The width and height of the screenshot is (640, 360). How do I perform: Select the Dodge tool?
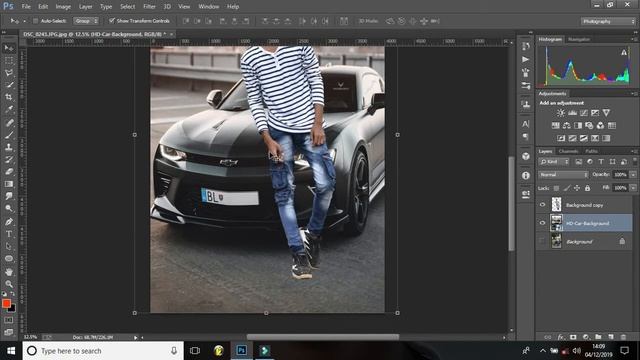tap(9, 208)
